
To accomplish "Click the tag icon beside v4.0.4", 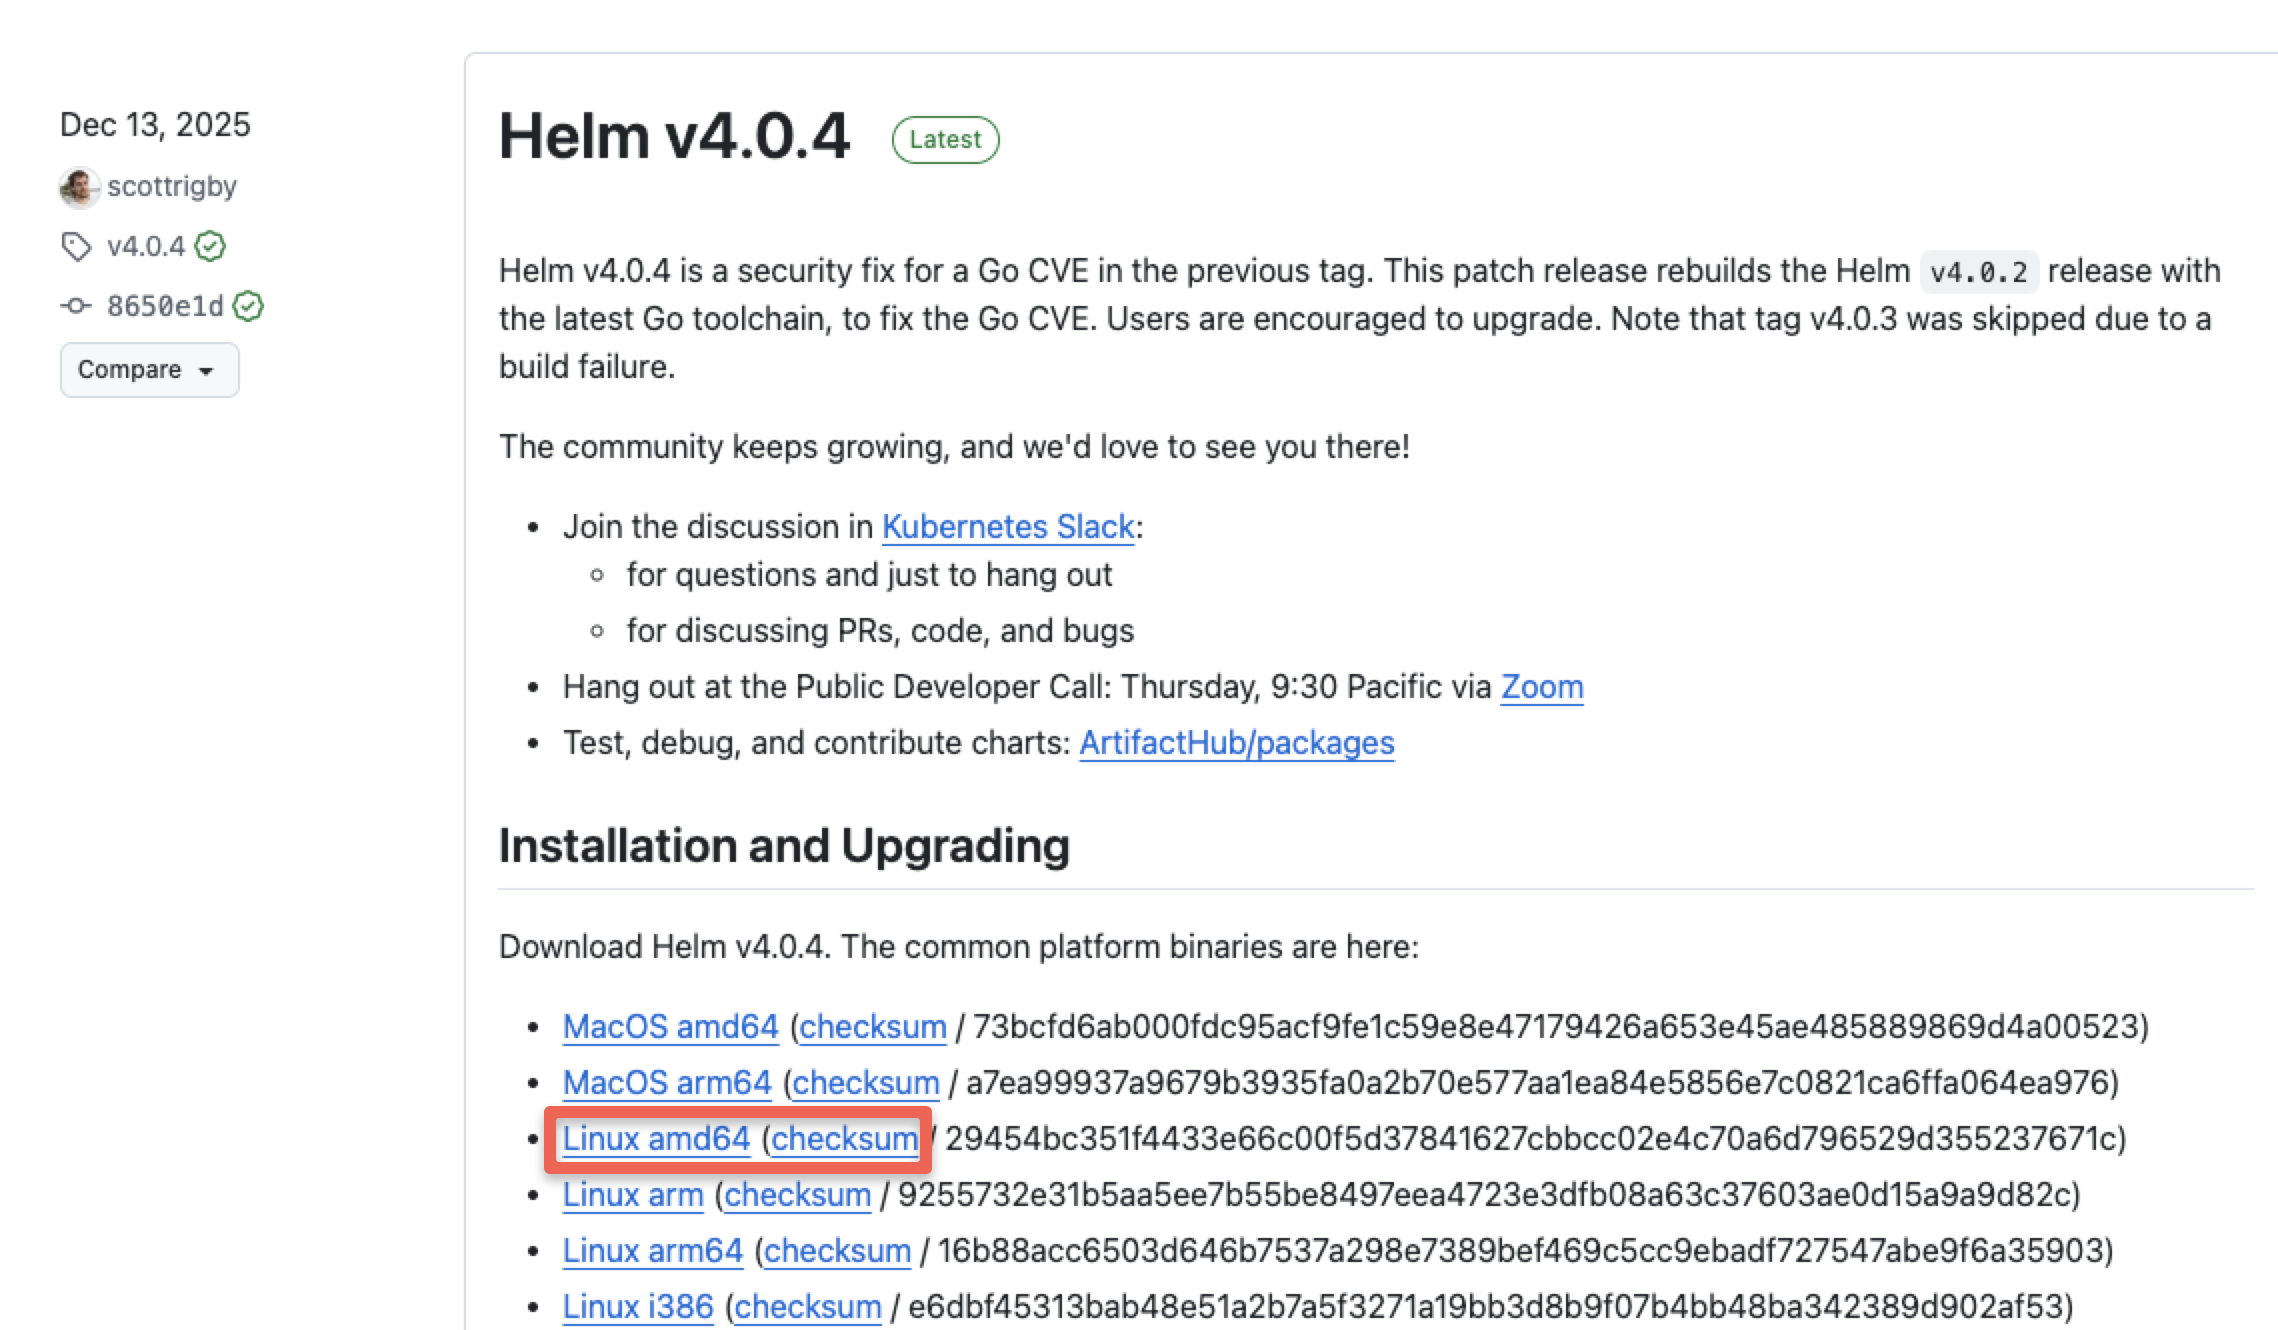I will (76, 246).
